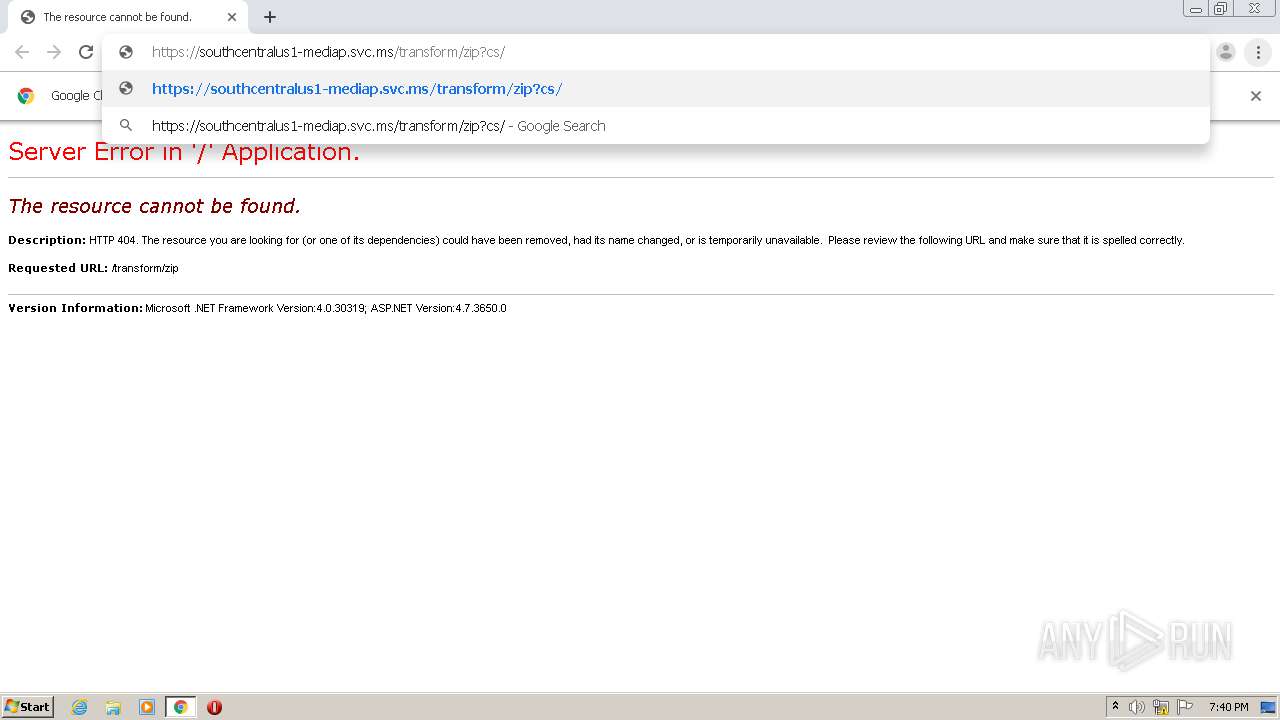Viewport: 1280px width, 720px height.
Task: Click the browser back arrow
Action: [22, 52]
